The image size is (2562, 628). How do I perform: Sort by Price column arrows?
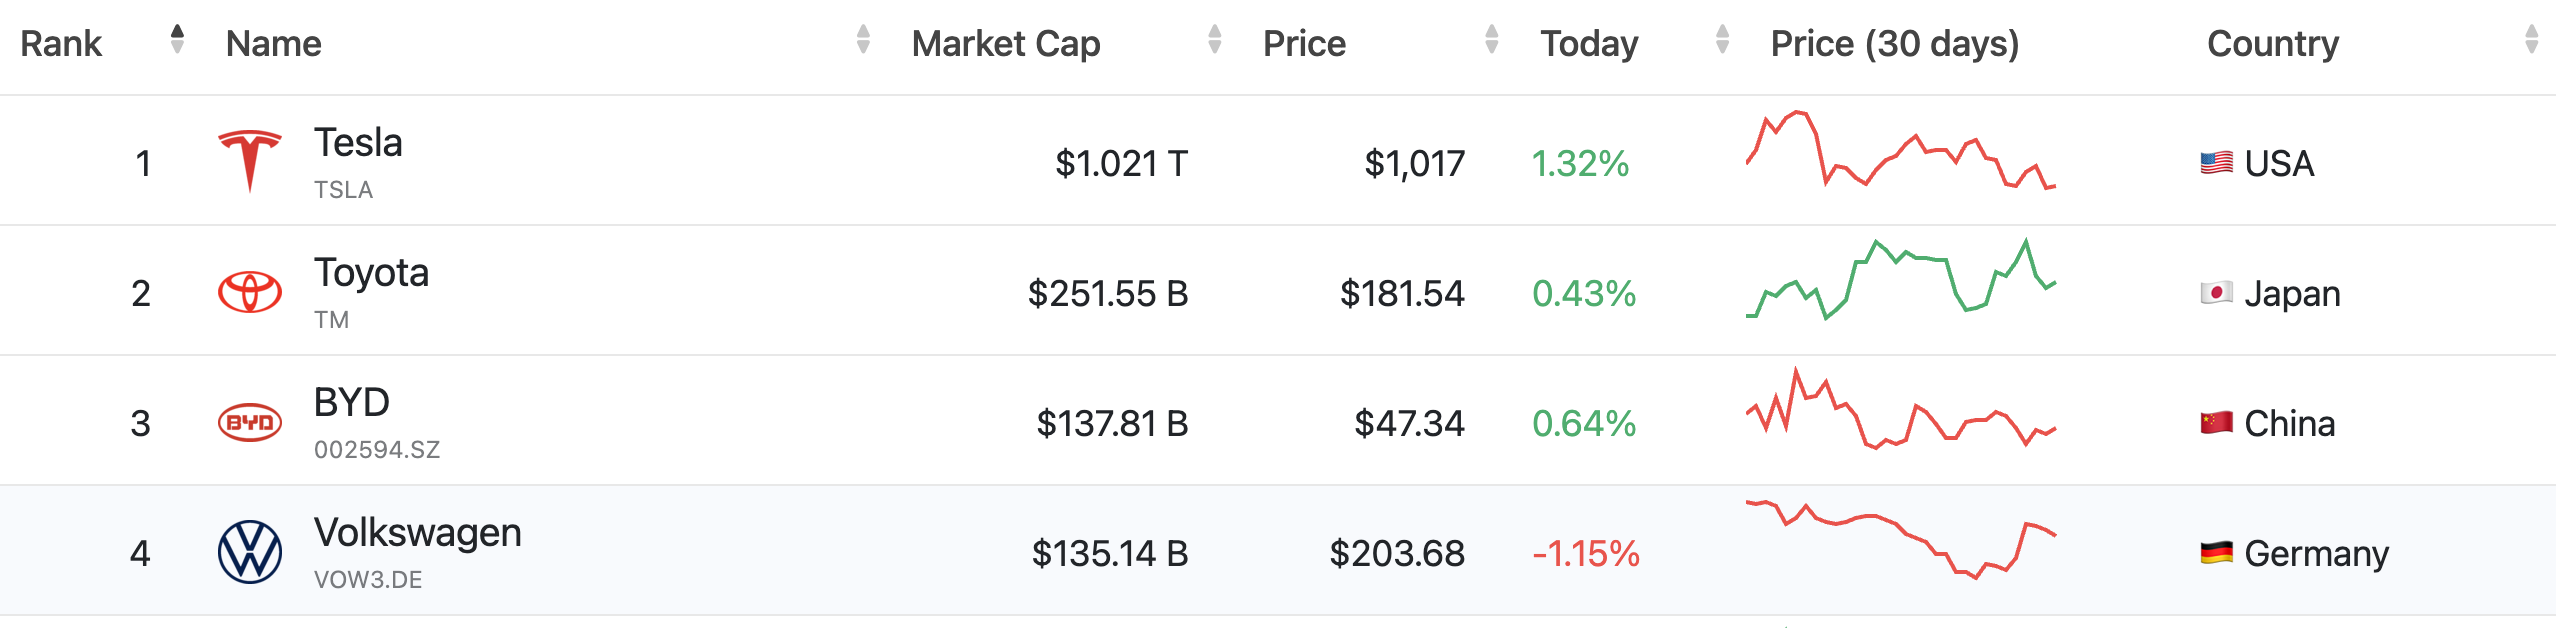pos(1491,40)
